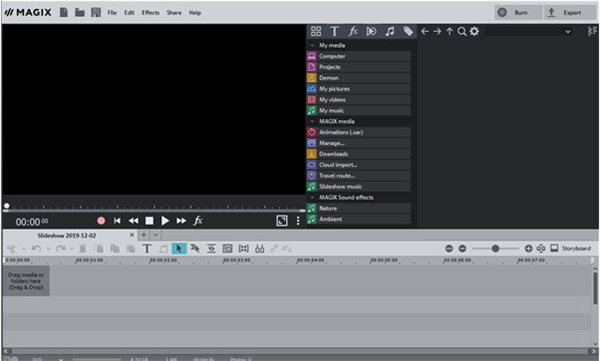The image size is (600, 361).
Task: Add a new slideshow tab with plus
Action: [x=144, y=235]
